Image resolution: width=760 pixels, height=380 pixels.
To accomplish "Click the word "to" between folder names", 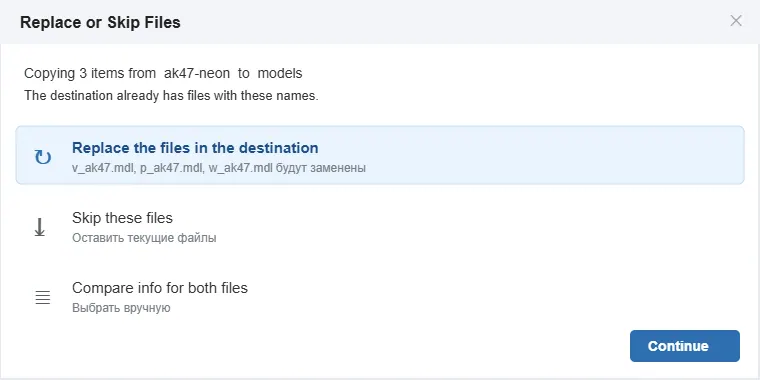I will [x=244, y=73].
